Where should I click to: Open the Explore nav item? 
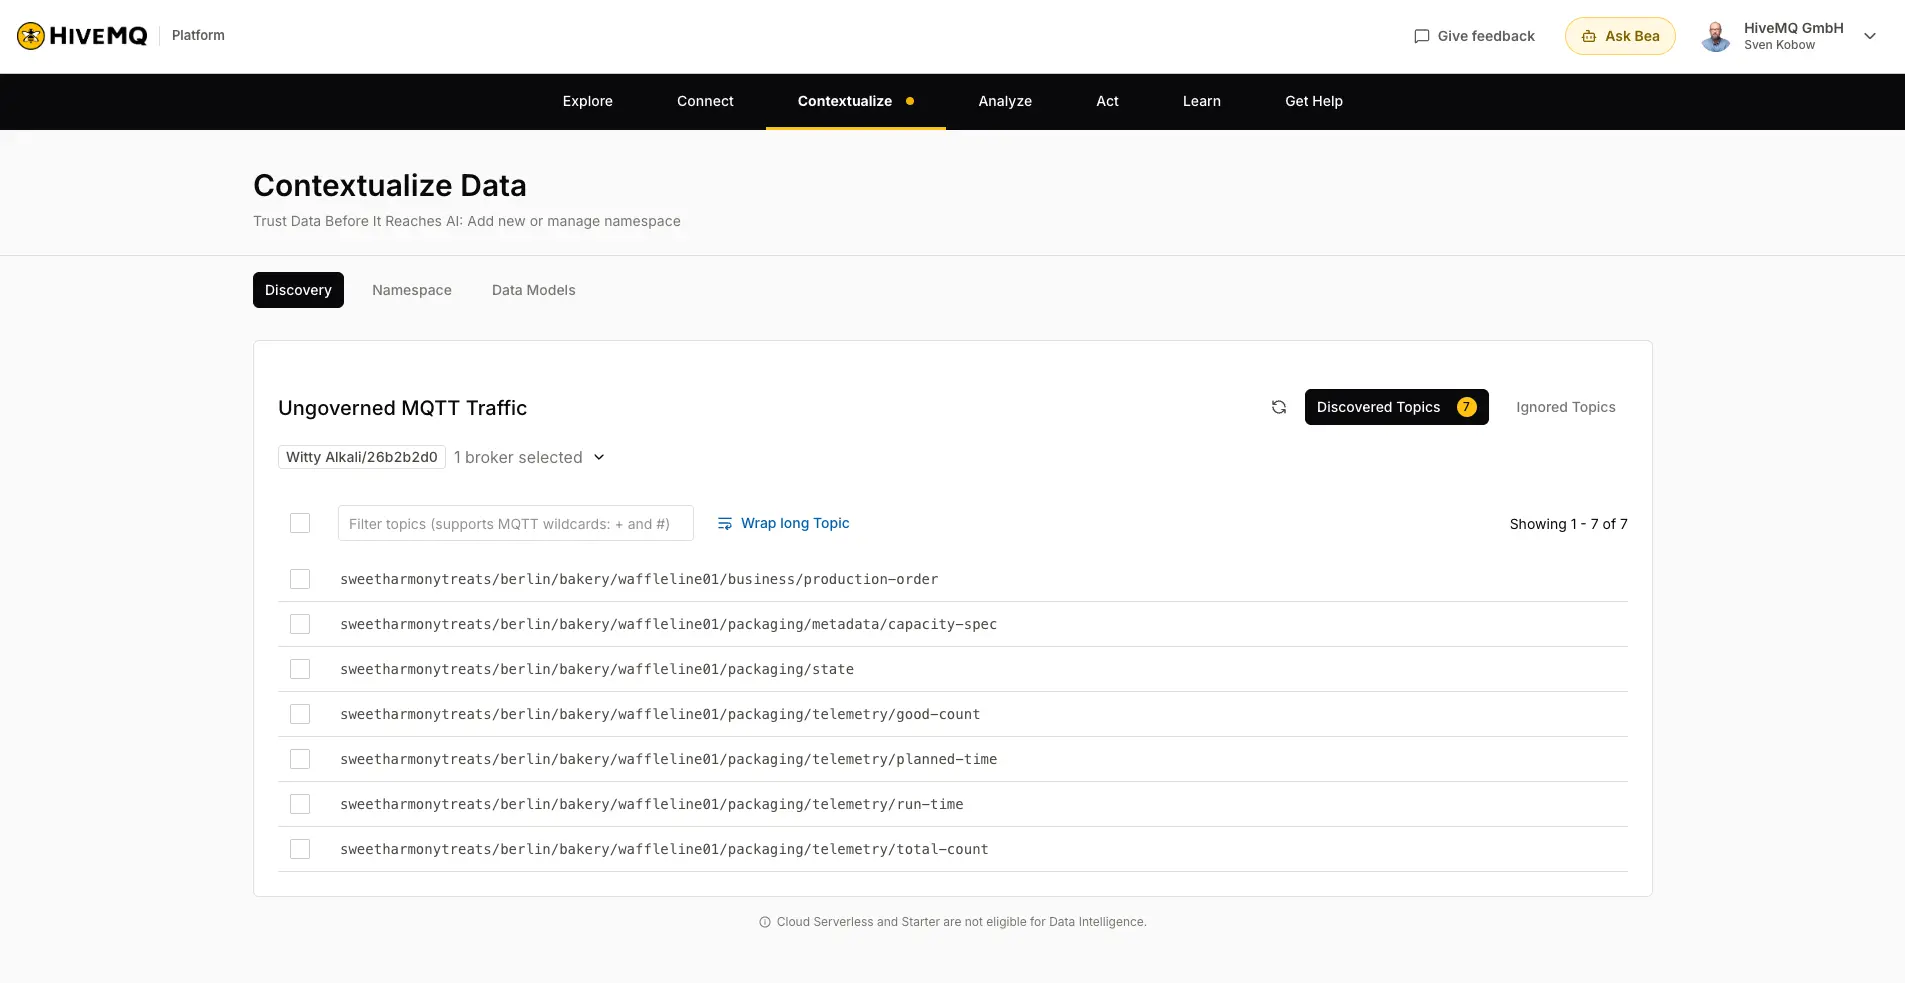point(588,101)
